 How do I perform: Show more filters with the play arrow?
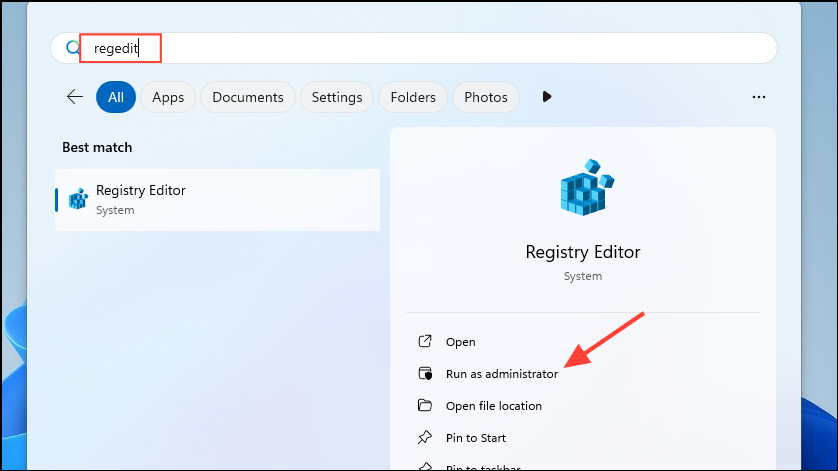coord(546,97)
